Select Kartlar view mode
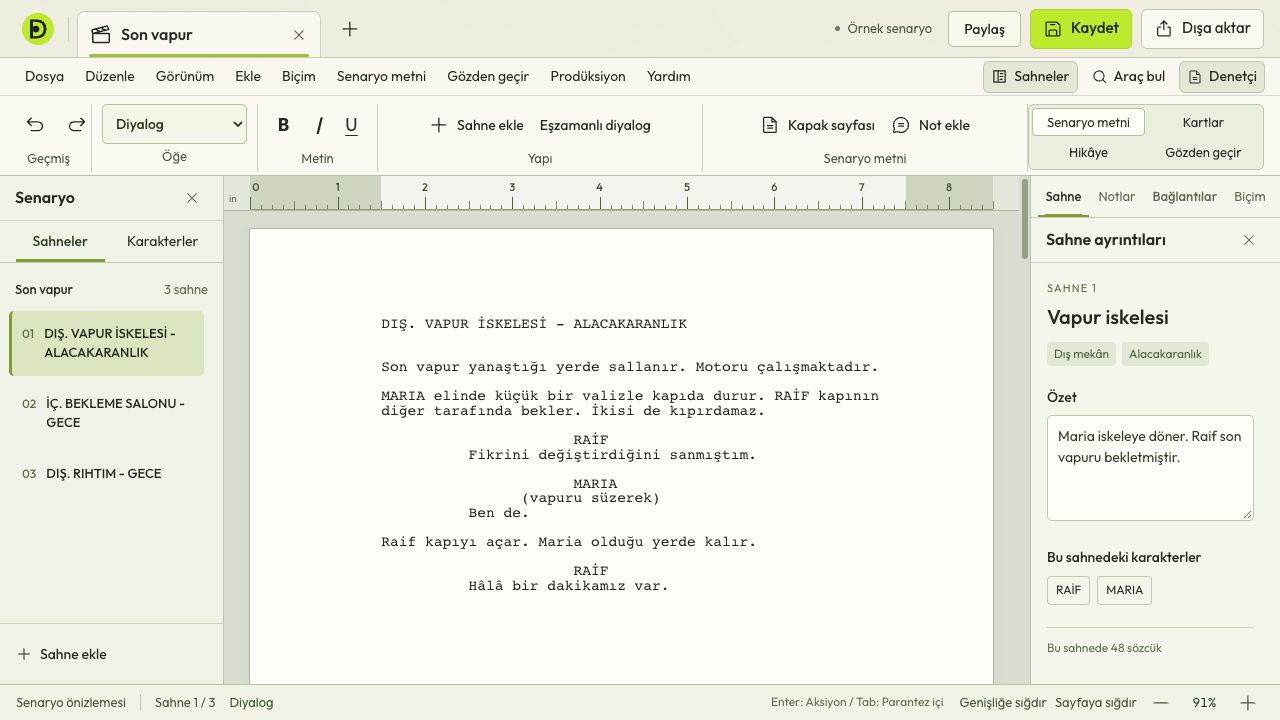The image size is (1280, 720). (1203, 122)
